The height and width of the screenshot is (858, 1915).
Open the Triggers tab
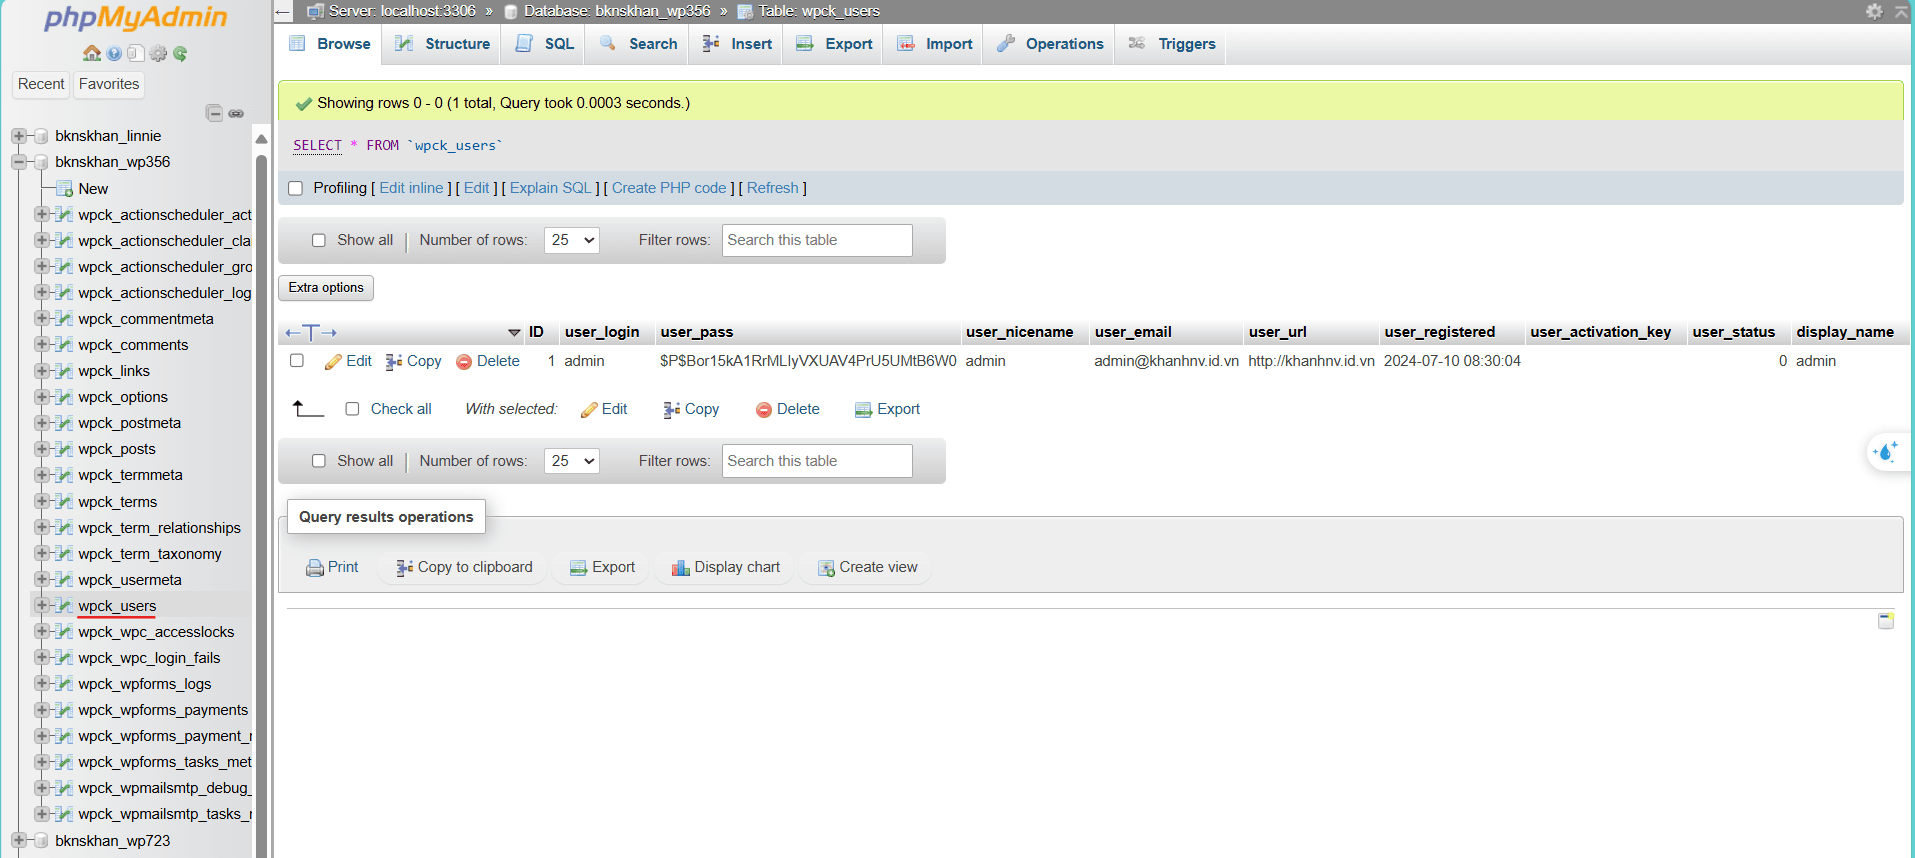tap(1172, 44)
